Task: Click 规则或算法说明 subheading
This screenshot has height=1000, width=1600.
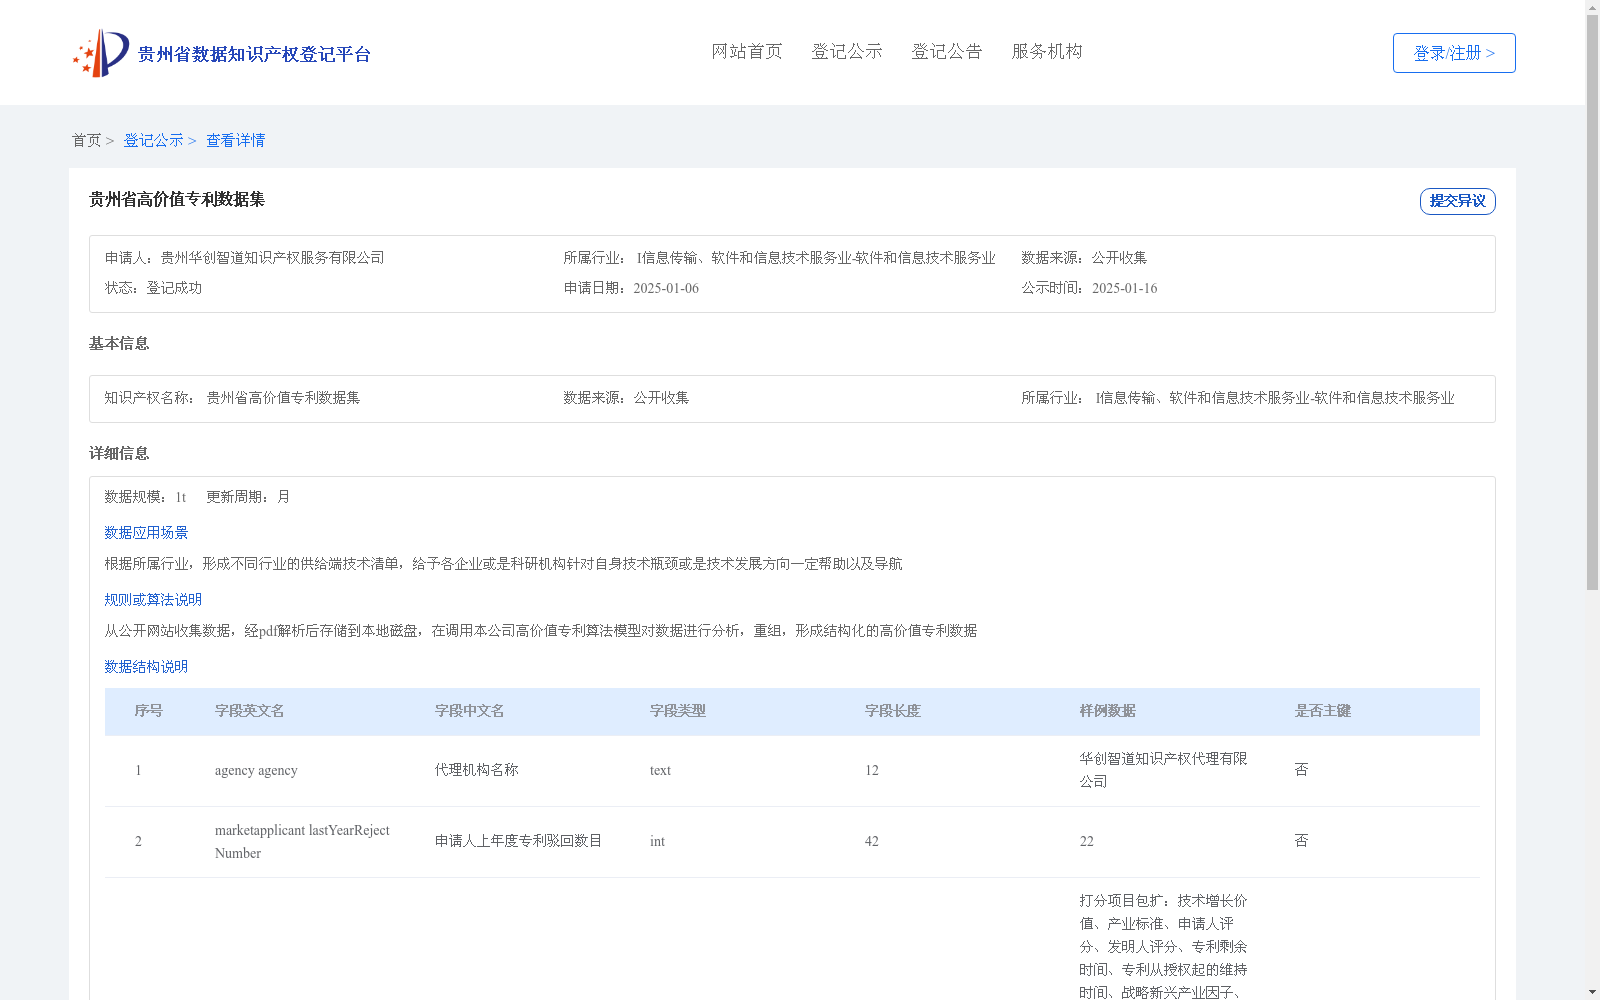Action: [153, 600]
